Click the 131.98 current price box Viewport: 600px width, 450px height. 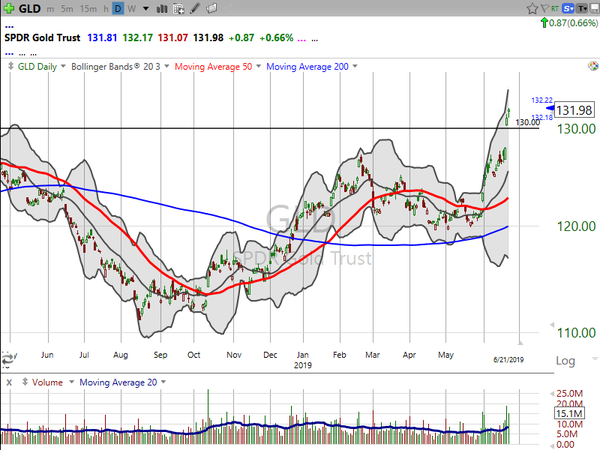point(574,110)
